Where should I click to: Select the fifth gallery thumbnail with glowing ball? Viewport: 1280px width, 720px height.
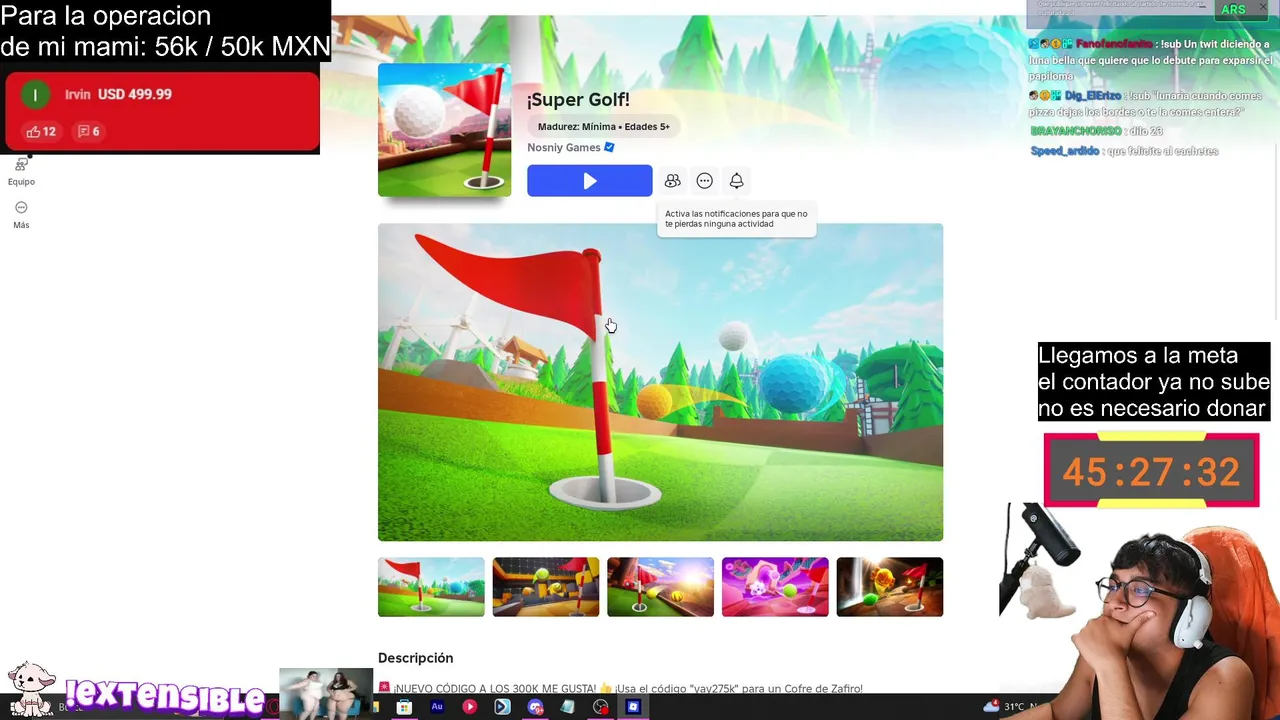tap(889, 587)
